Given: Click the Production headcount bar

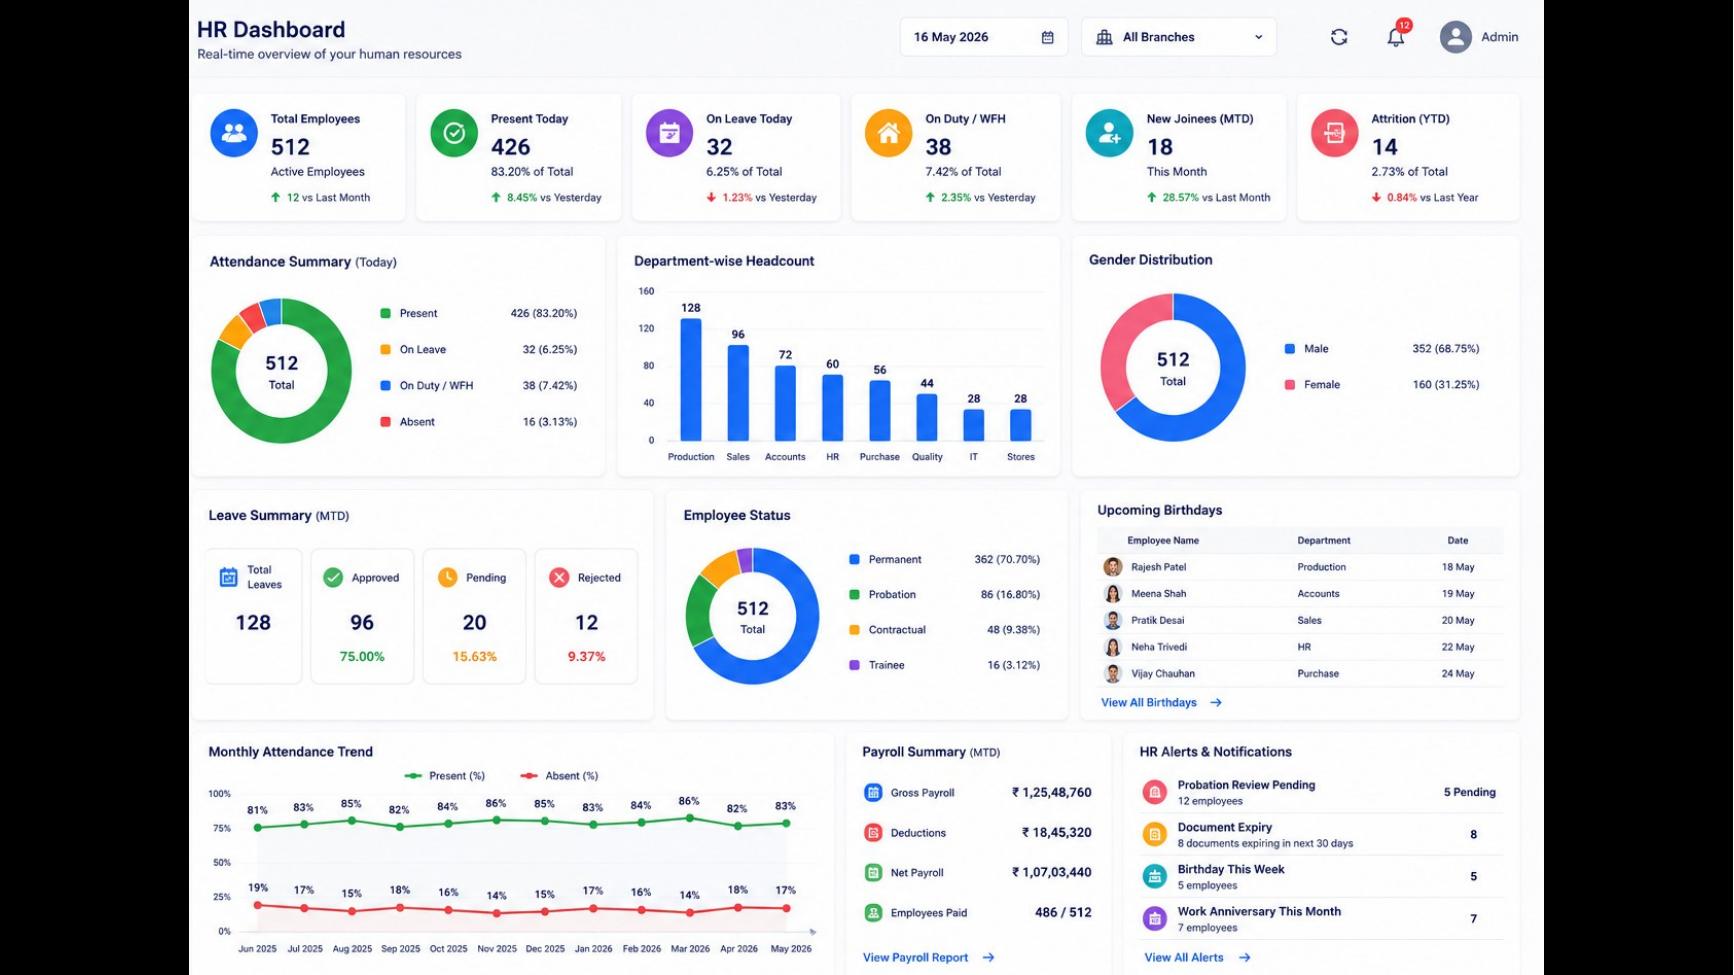Looking at the screenshot, I should coord(691,380).
